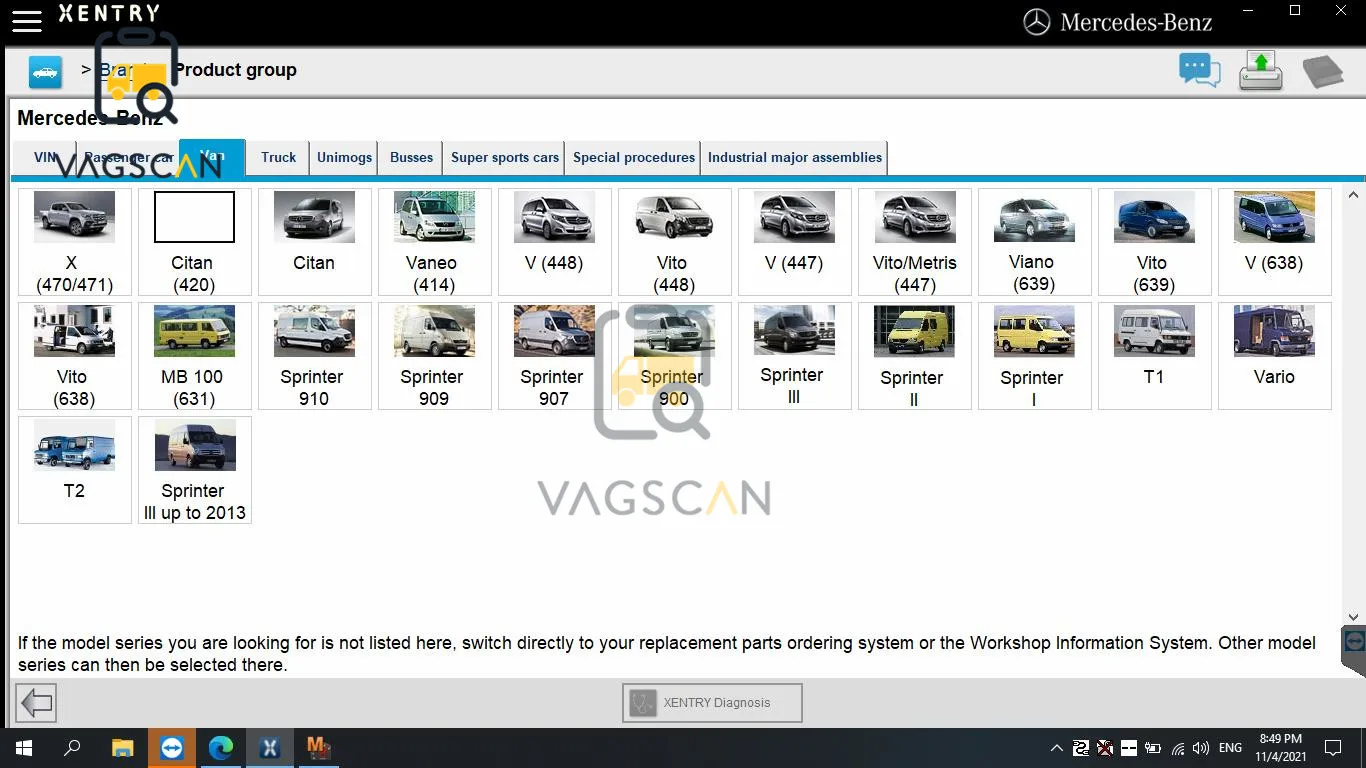
Task: Launch File Explorer from the taskbar
Action: click(122, 748)
